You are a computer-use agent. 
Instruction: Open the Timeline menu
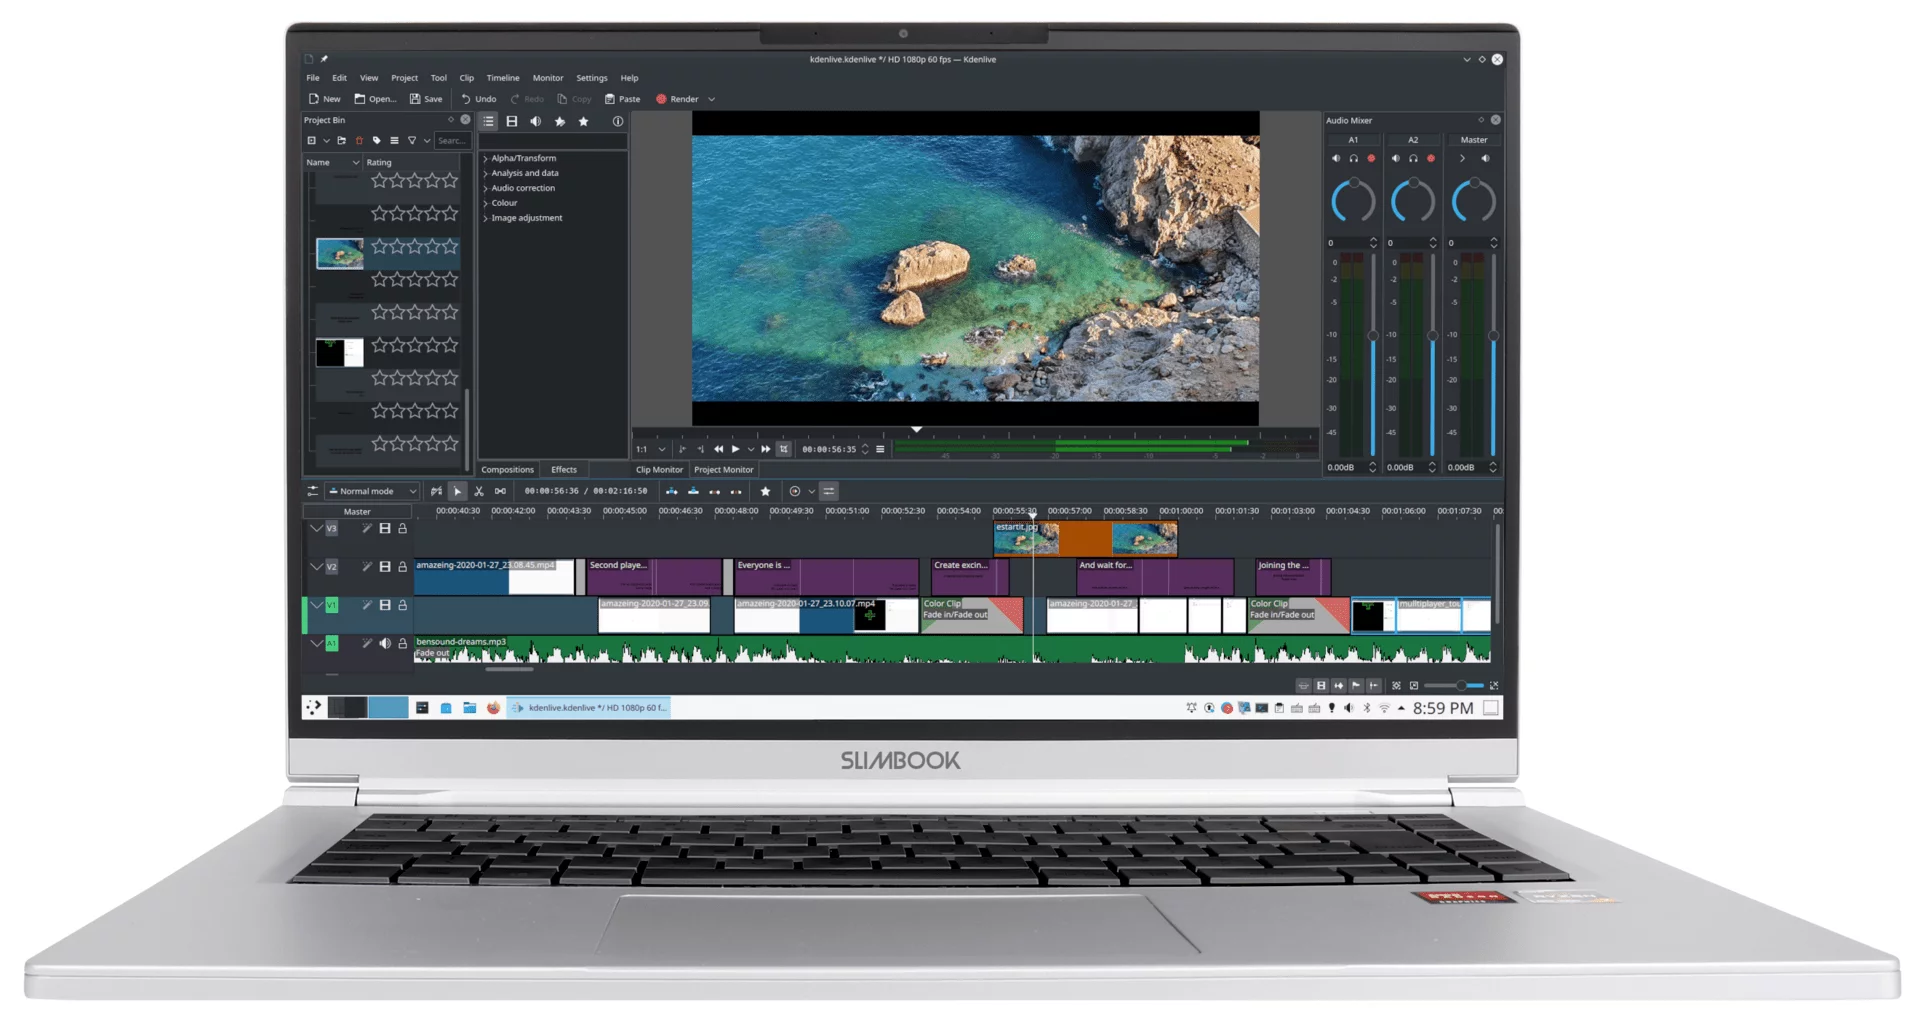[x=503, y=78]
